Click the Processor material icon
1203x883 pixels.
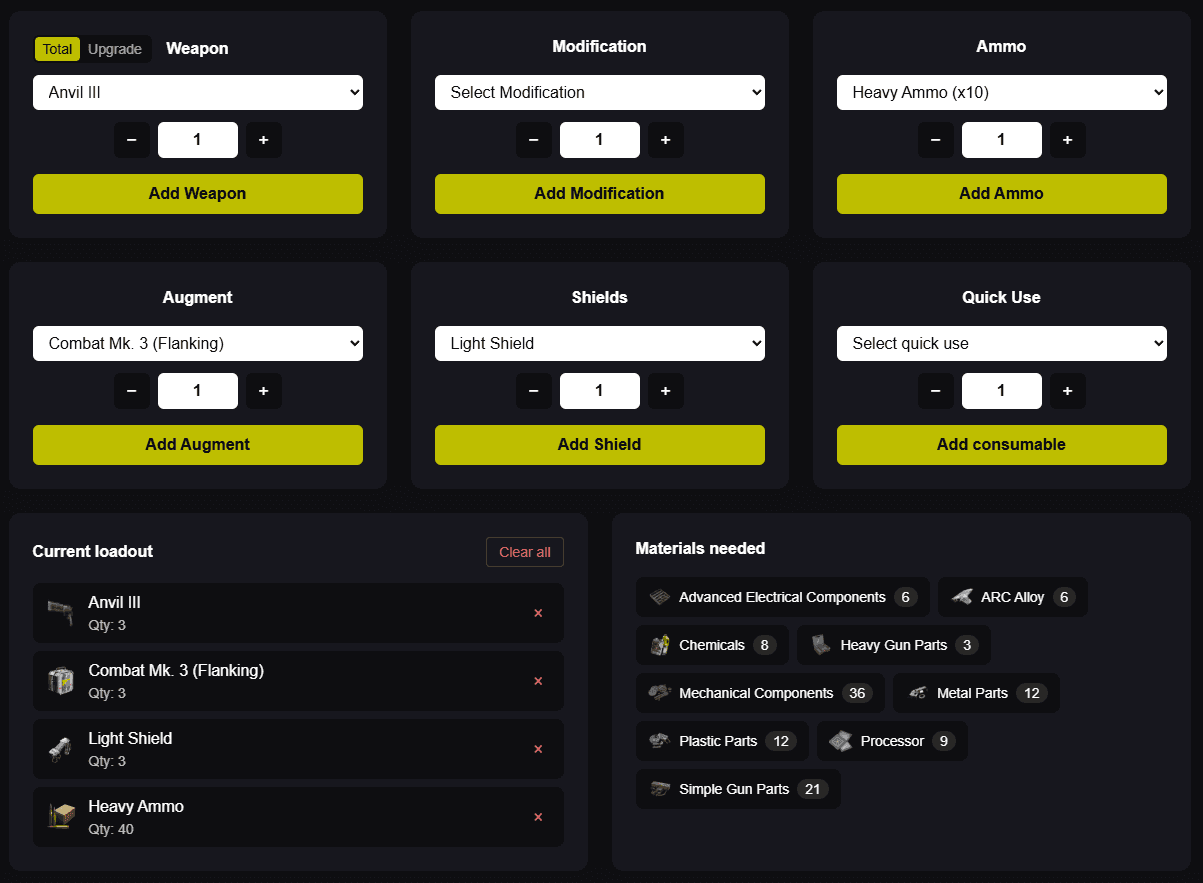(845, 741)
